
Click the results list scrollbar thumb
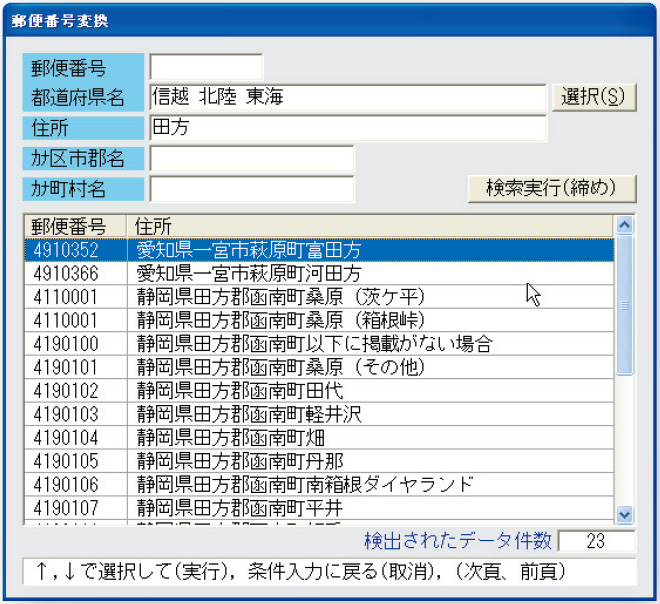pyautogui.click(x=626, y=305)
